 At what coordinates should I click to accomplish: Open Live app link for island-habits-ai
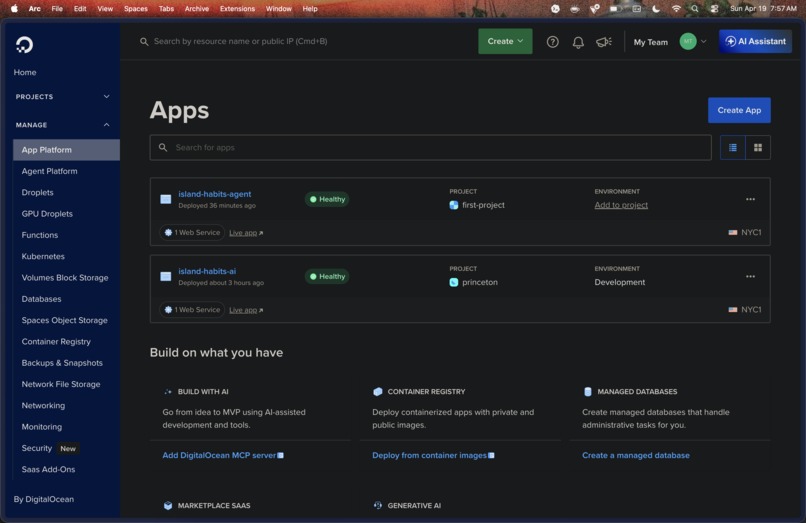[x=246, y=310]
